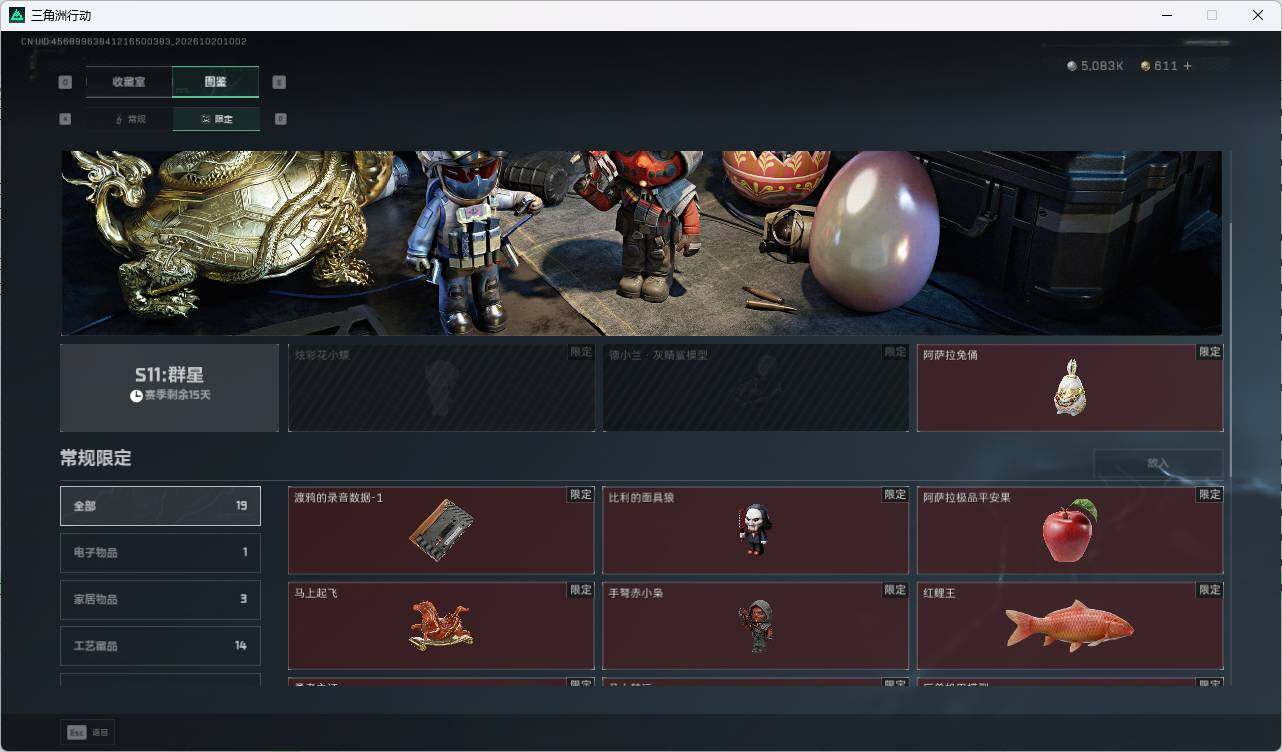
Task: Click the 阿萨拉兔俑 rabbit figurine icon
Action: pyautogui.click(x=1069, y=388)
